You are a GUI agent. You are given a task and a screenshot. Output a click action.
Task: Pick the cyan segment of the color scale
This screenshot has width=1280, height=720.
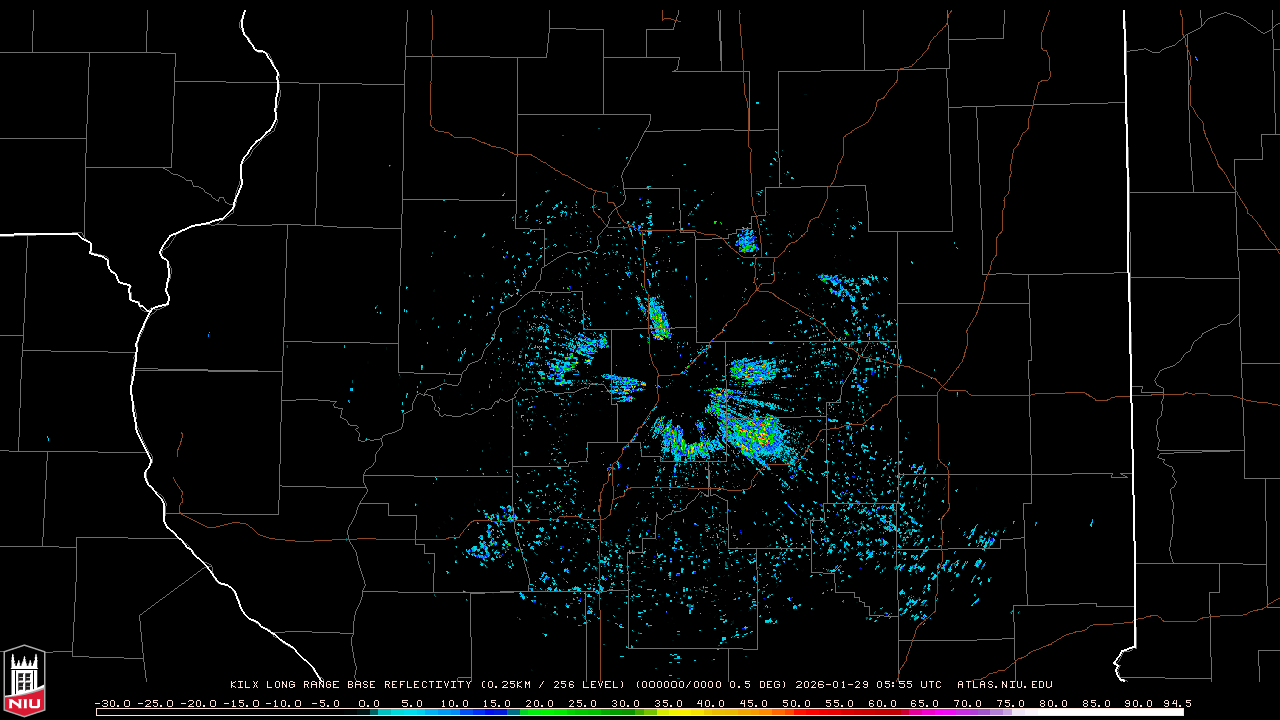(420, 712)
